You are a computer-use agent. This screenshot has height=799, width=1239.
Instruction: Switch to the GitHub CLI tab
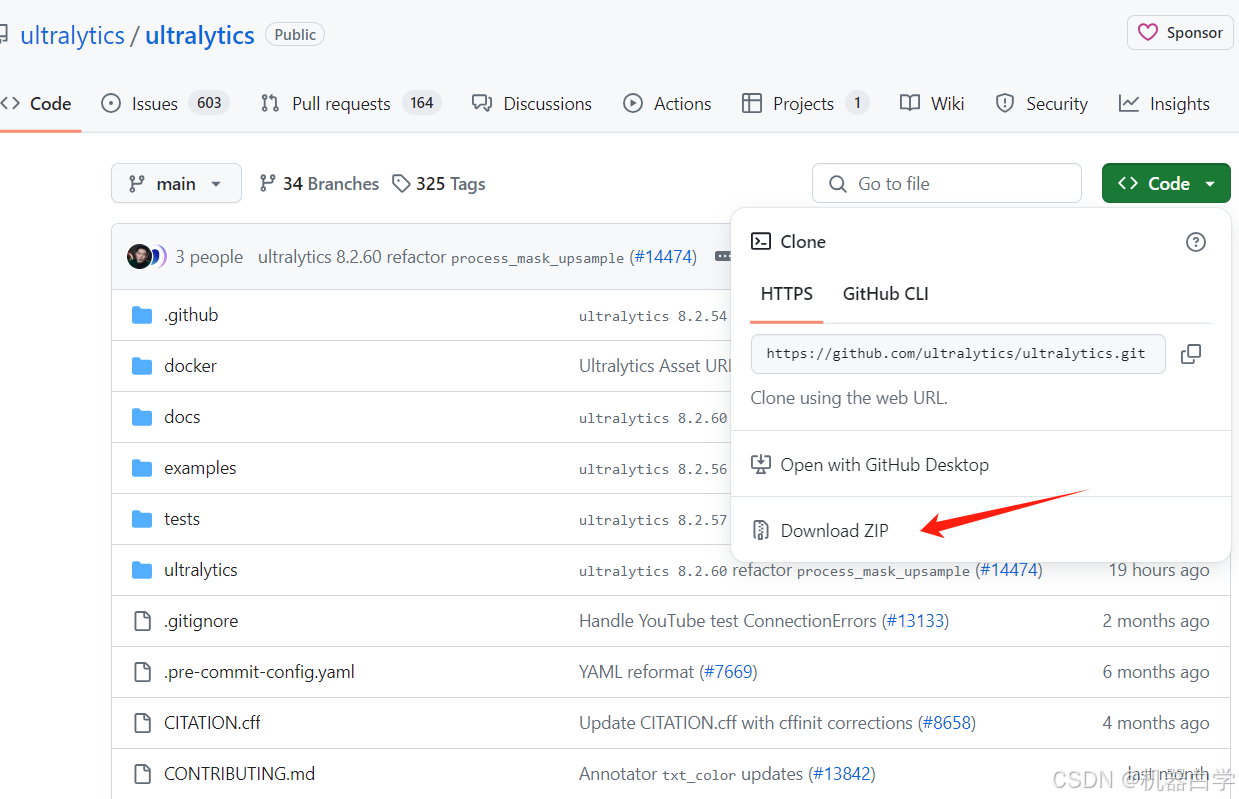885,294
